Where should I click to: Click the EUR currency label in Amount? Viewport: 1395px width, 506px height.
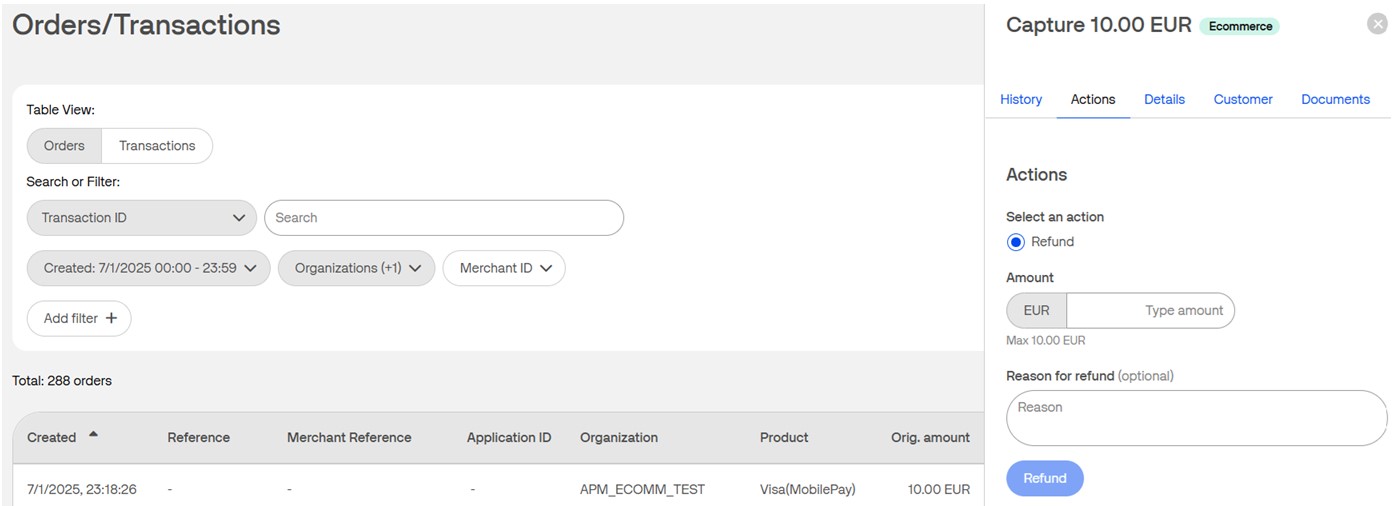1037,311
